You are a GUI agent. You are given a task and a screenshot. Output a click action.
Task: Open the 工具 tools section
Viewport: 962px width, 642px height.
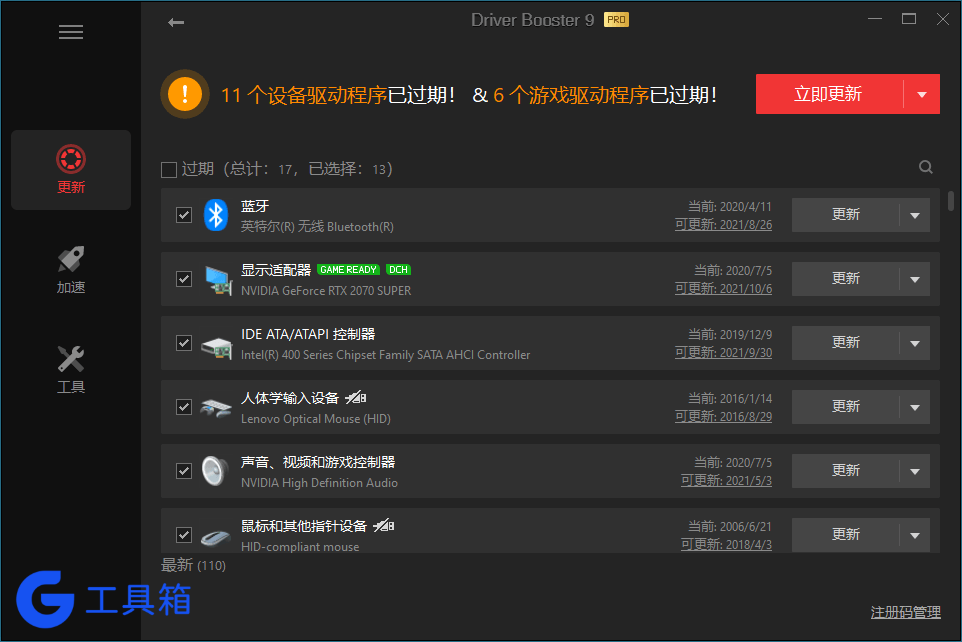(x=71, y=369)
